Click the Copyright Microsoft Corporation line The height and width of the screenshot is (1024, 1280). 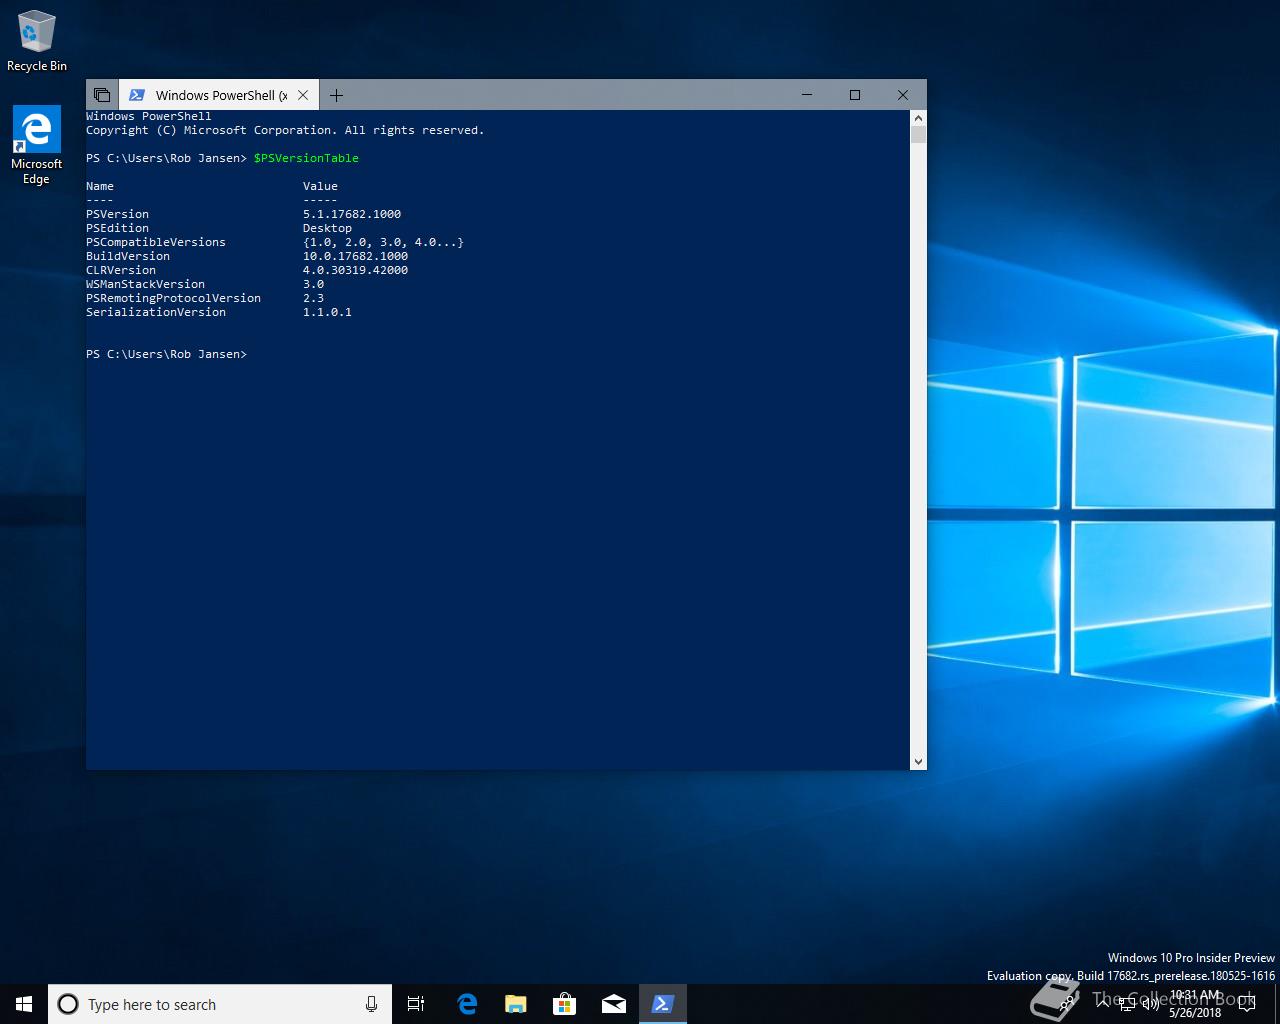point(285,130)
